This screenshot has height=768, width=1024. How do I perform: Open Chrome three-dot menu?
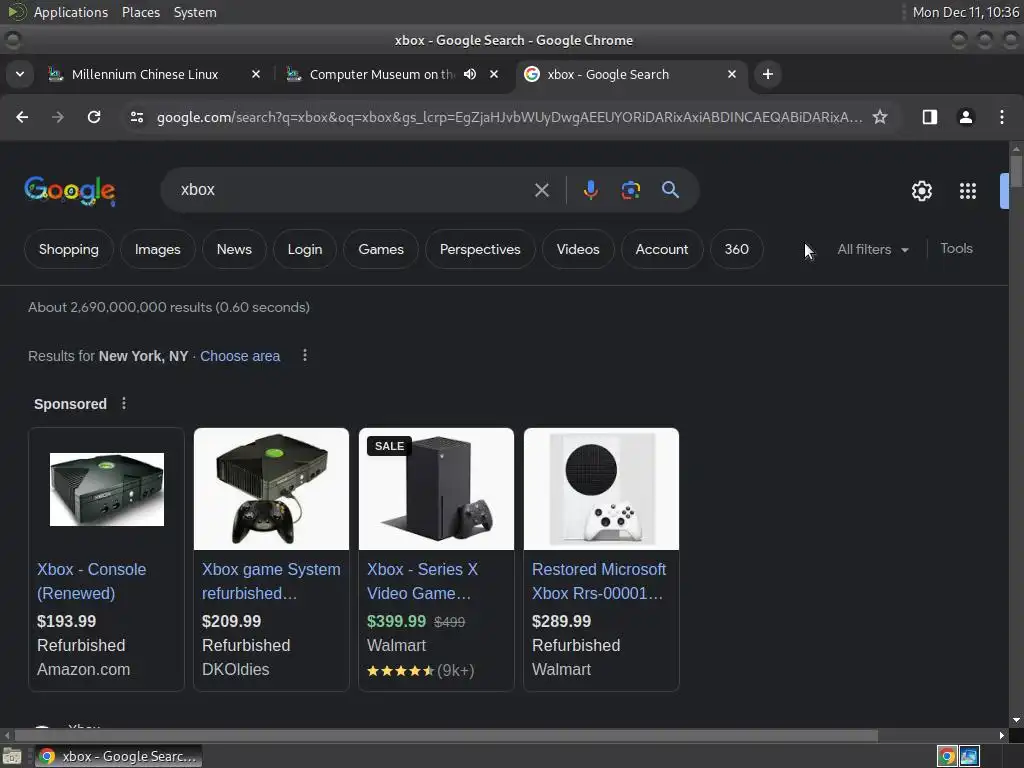pos(1002,117)
